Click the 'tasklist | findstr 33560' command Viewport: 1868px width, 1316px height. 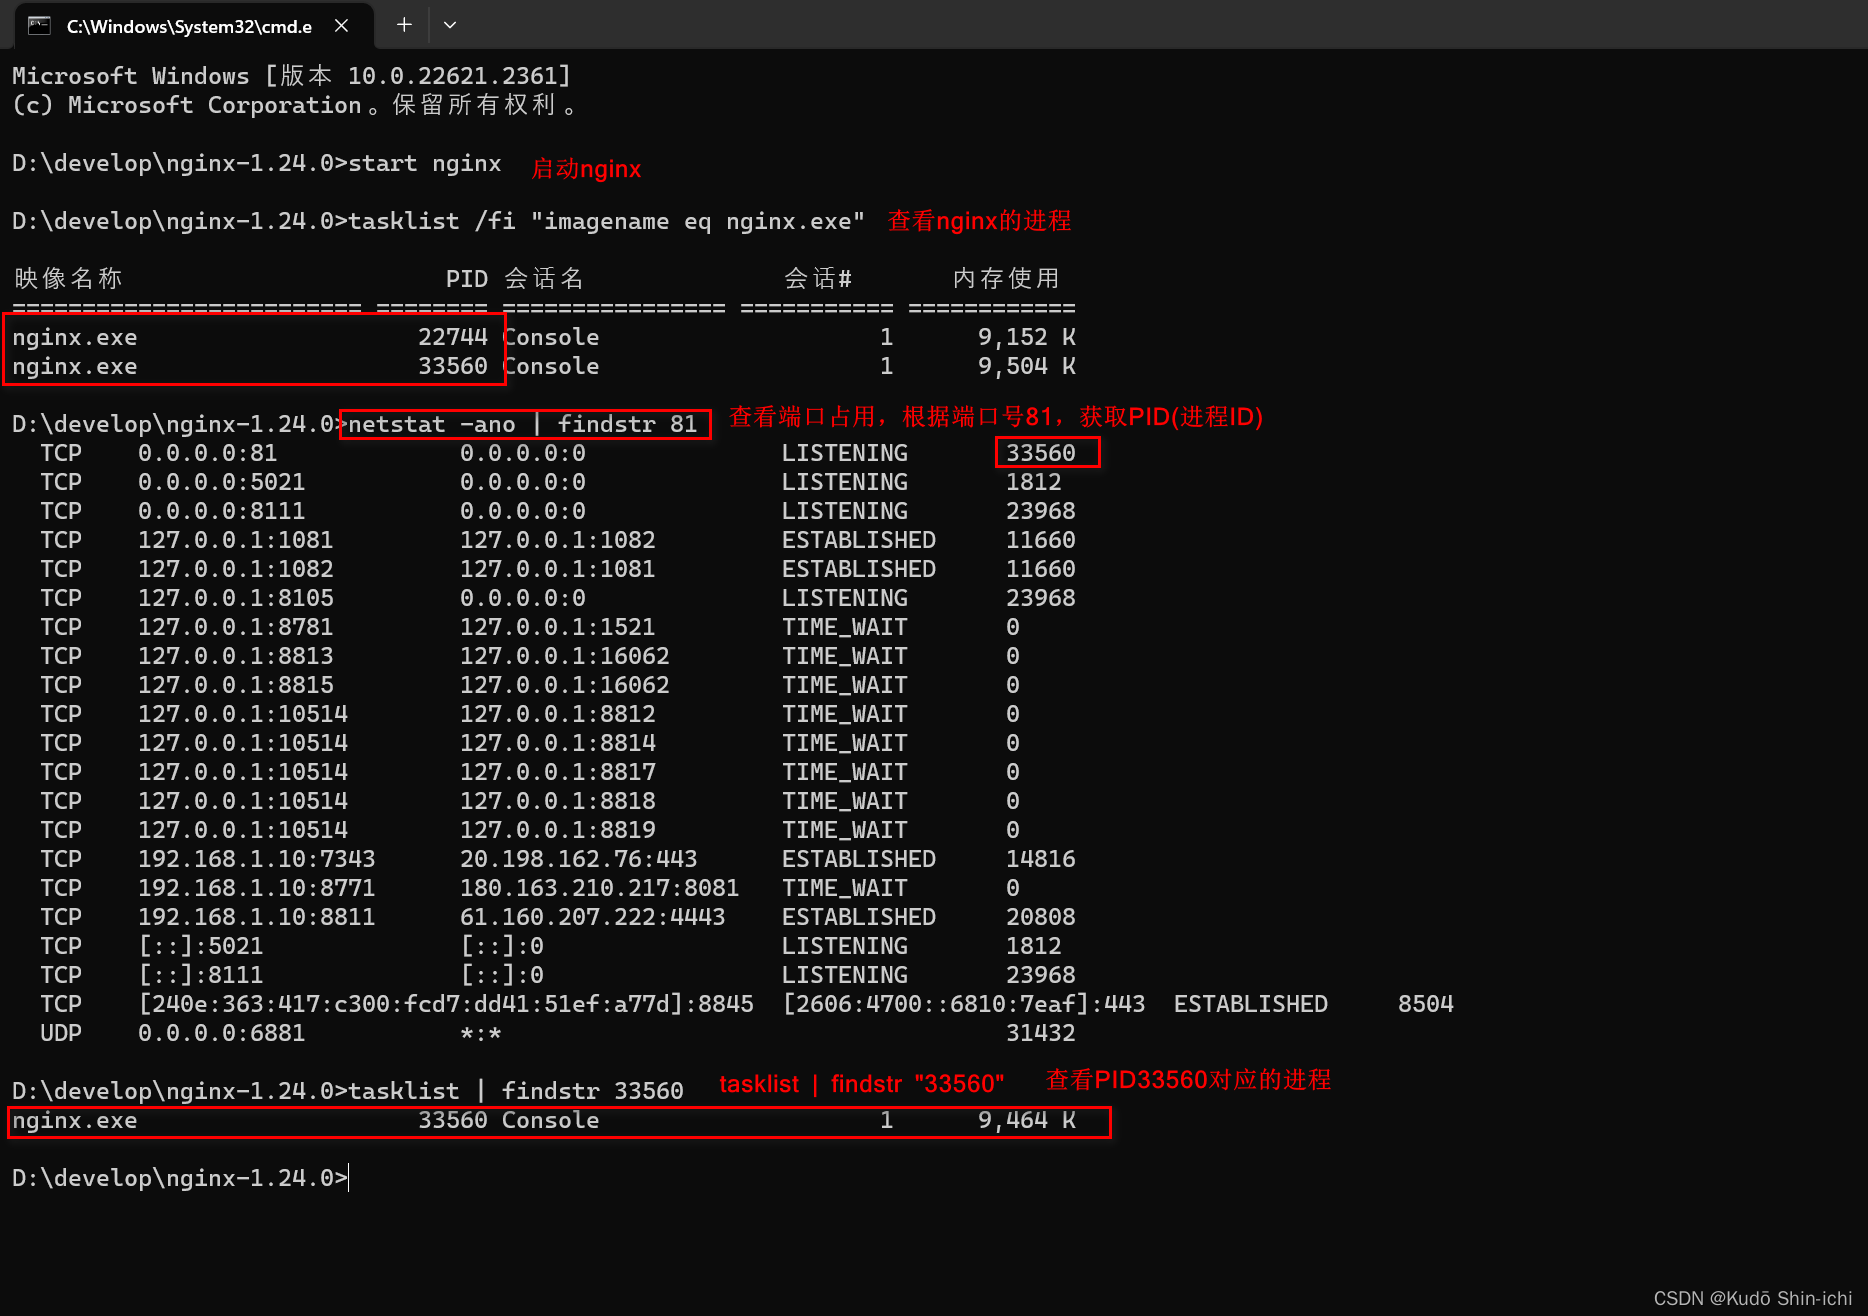pos(515,1091)
